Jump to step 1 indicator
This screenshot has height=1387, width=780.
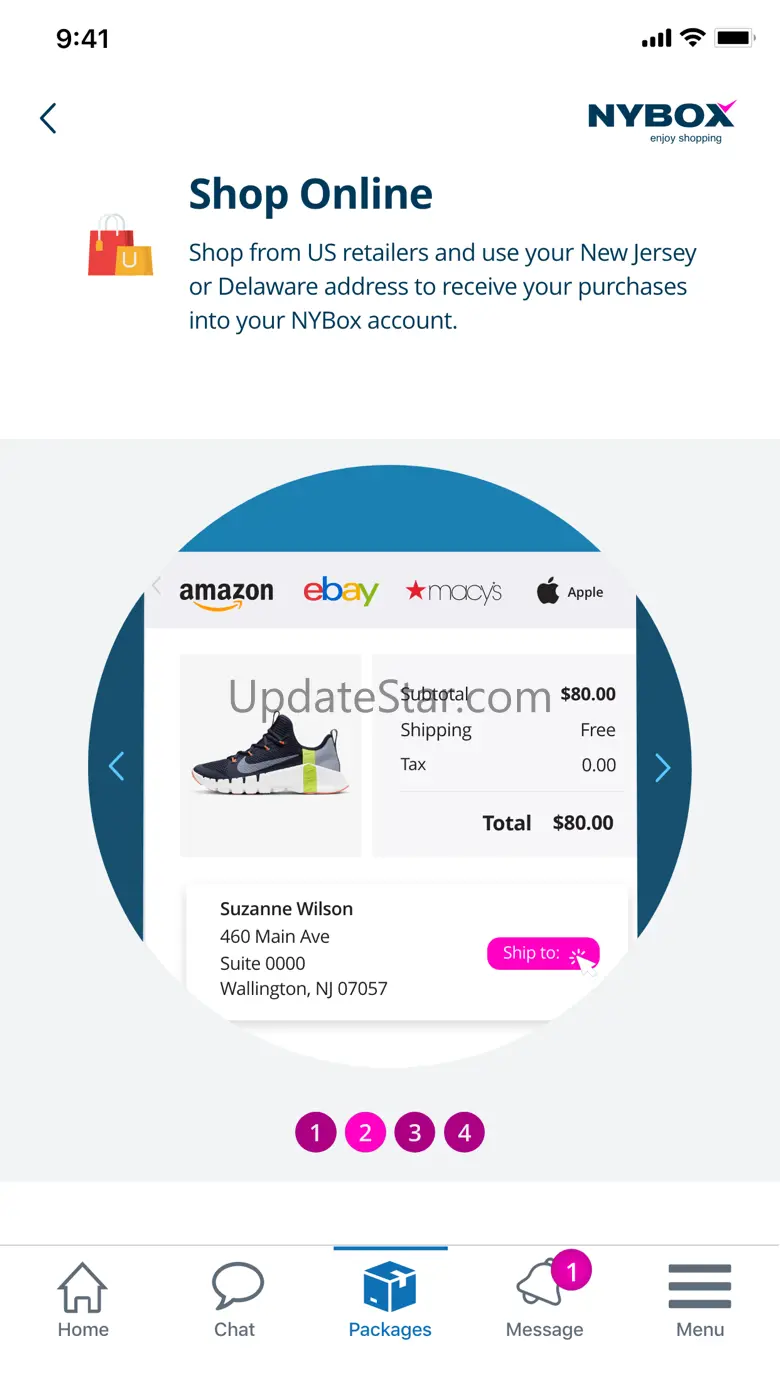coord(315,1133)
